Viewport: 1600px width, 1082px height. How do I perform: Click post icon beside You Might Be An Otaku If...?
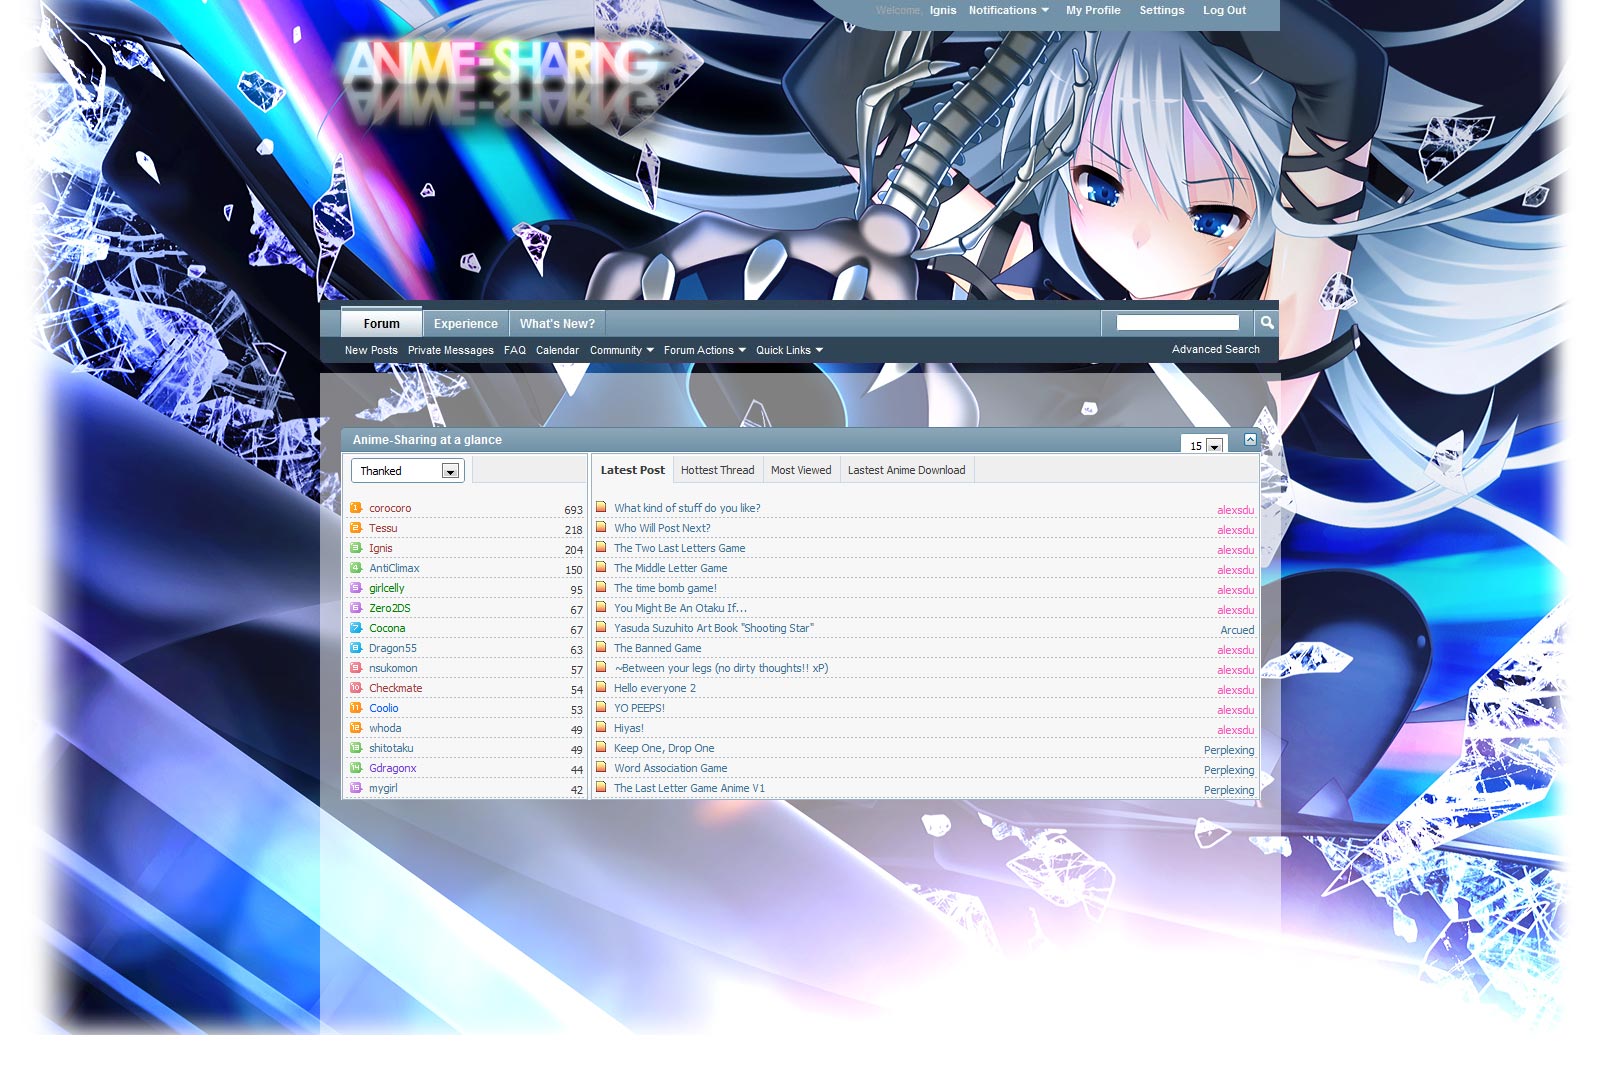[601, 607]
